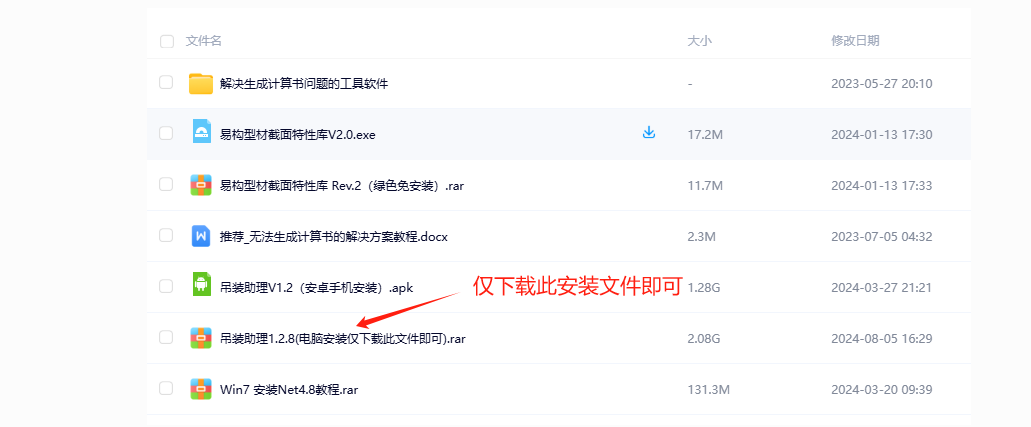Click the Word document icon for 推荐_无法生成计算书 docx
Screen dimensions: 1031x427
(201, 236)
